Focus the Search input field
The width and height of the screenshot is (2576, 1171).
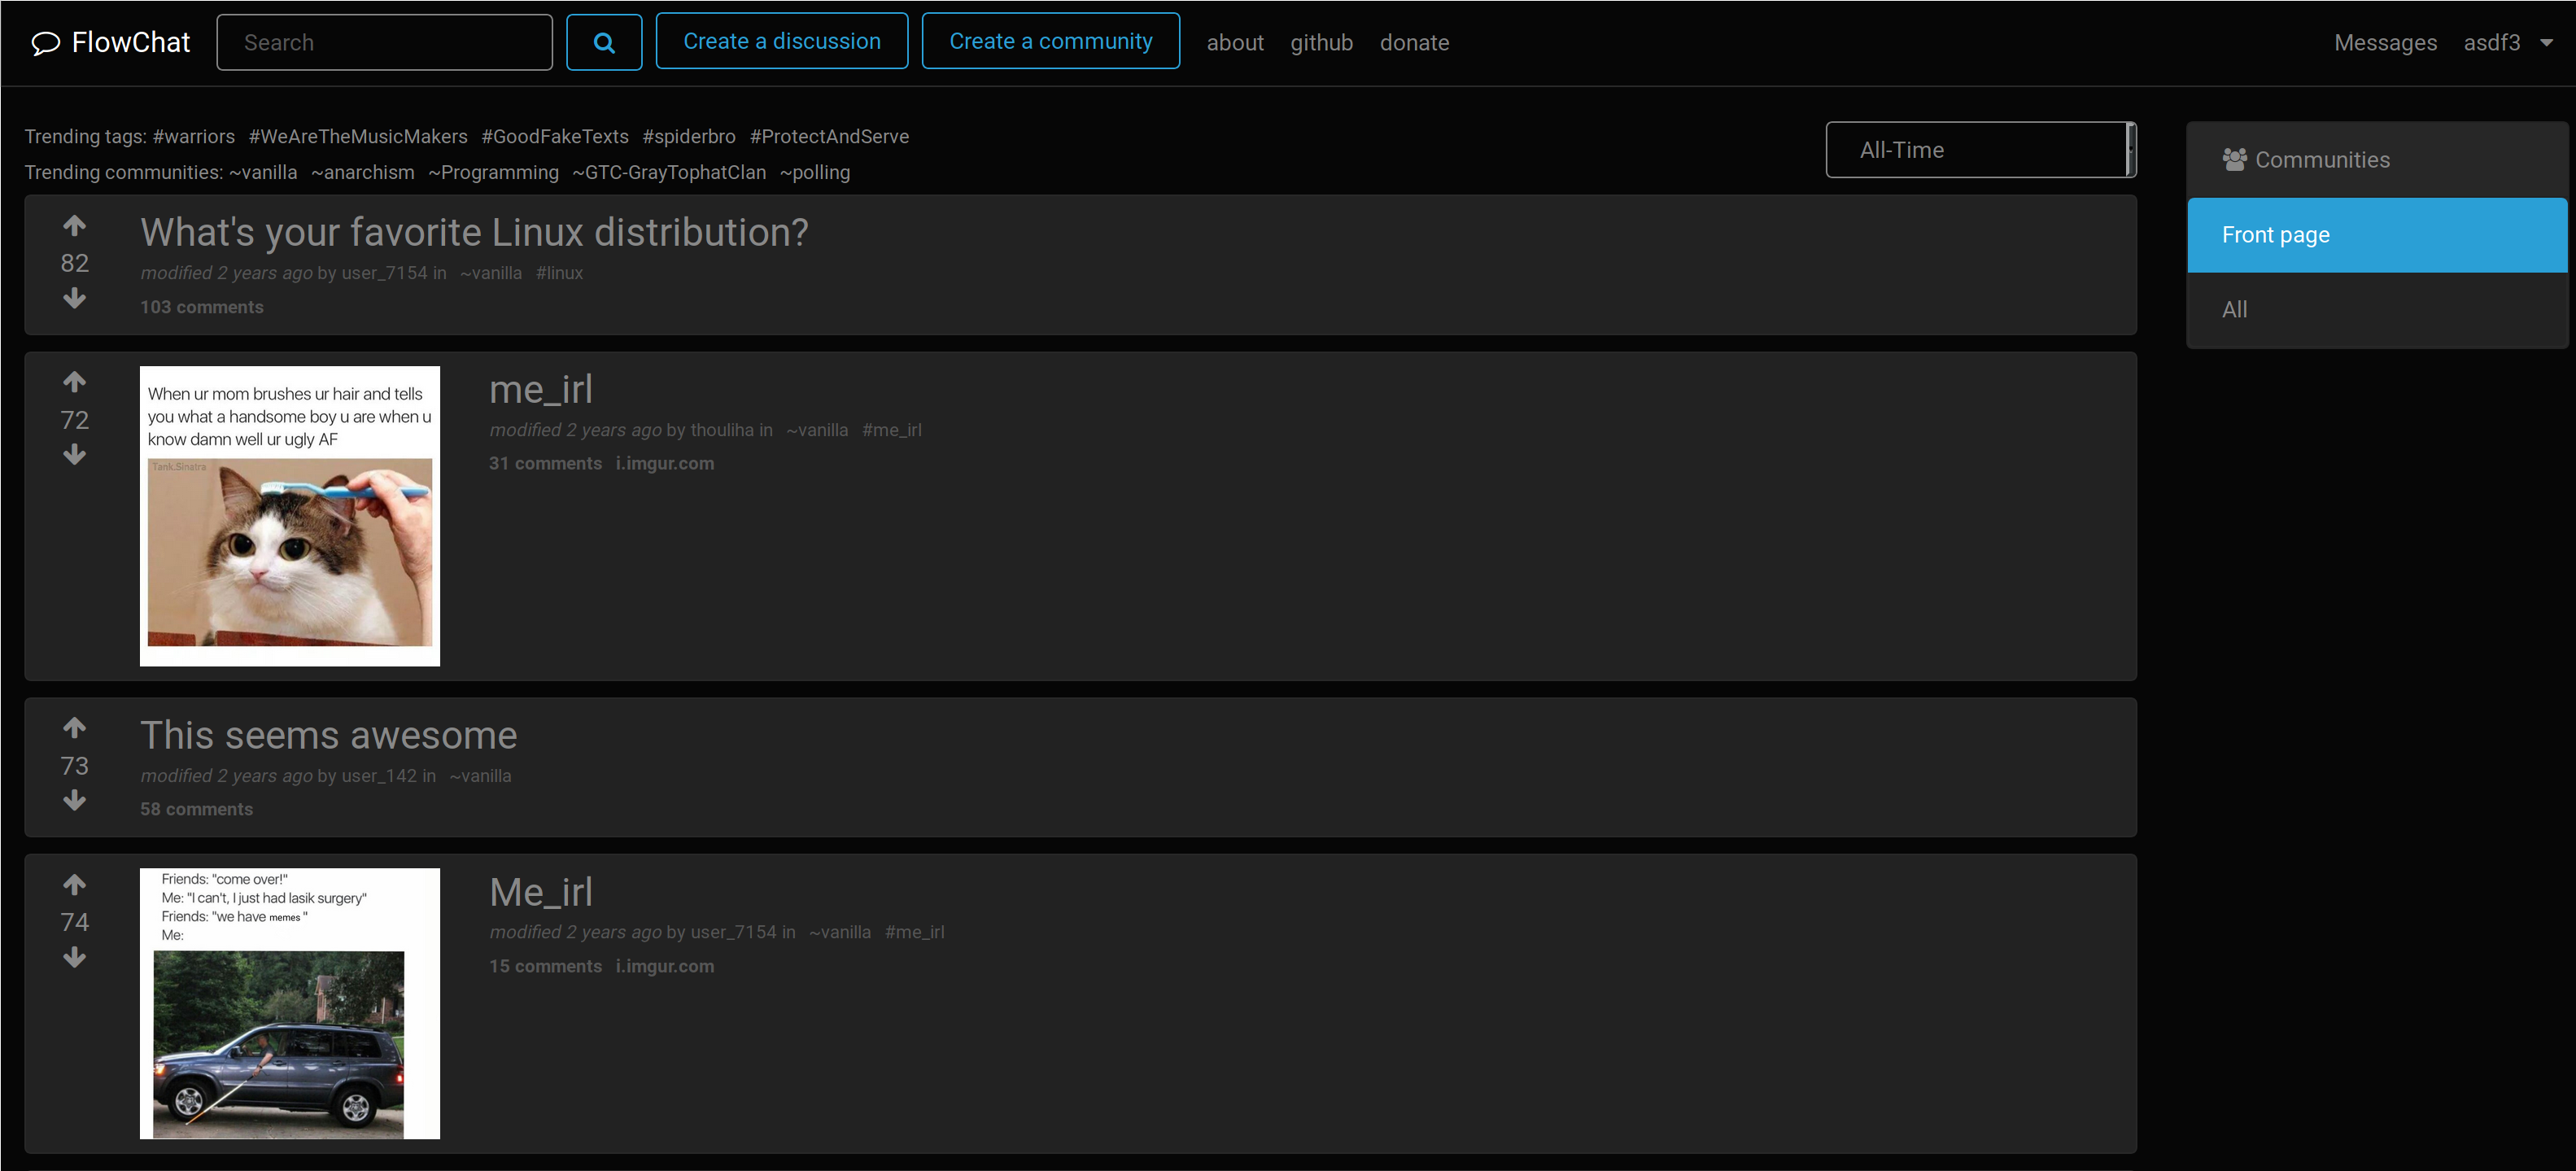pyautogui.click(x=384, y=43)
